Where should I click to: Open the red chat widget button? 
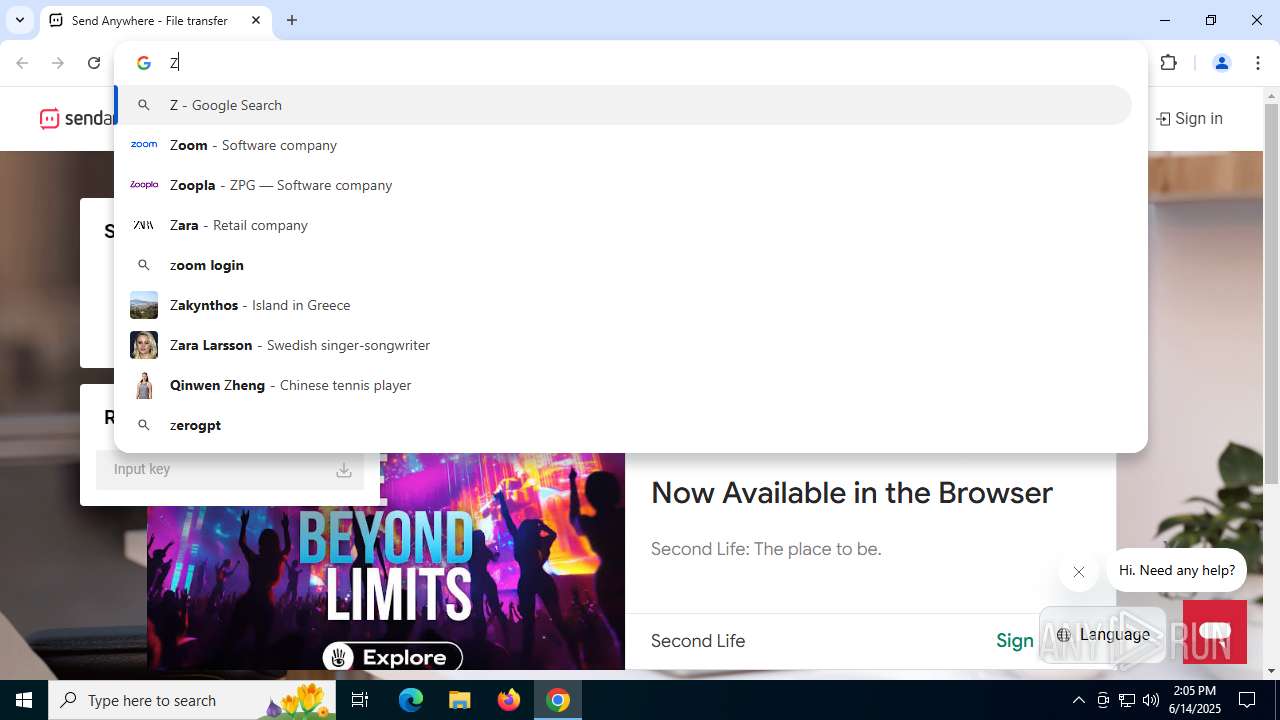tap(1215, 632)
